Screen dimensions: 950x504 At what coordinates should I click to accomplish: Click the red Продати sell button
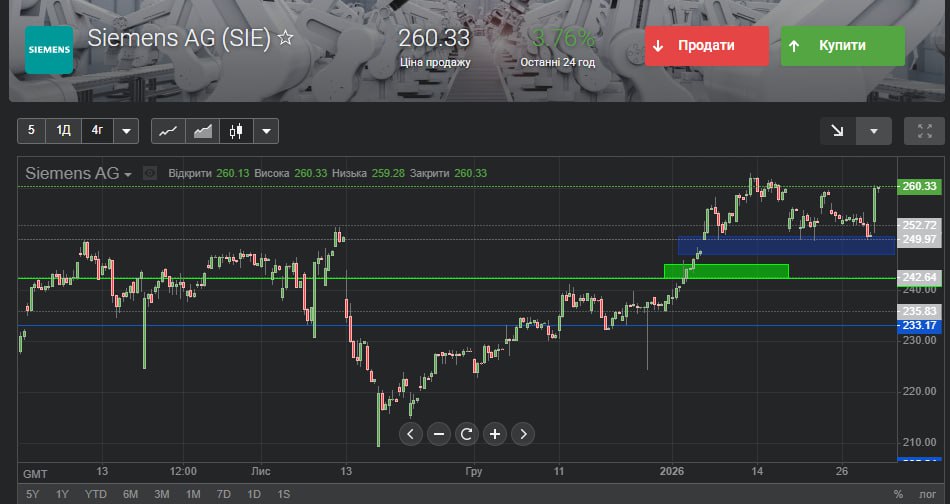pyautogui.click(x=706, y=45)
